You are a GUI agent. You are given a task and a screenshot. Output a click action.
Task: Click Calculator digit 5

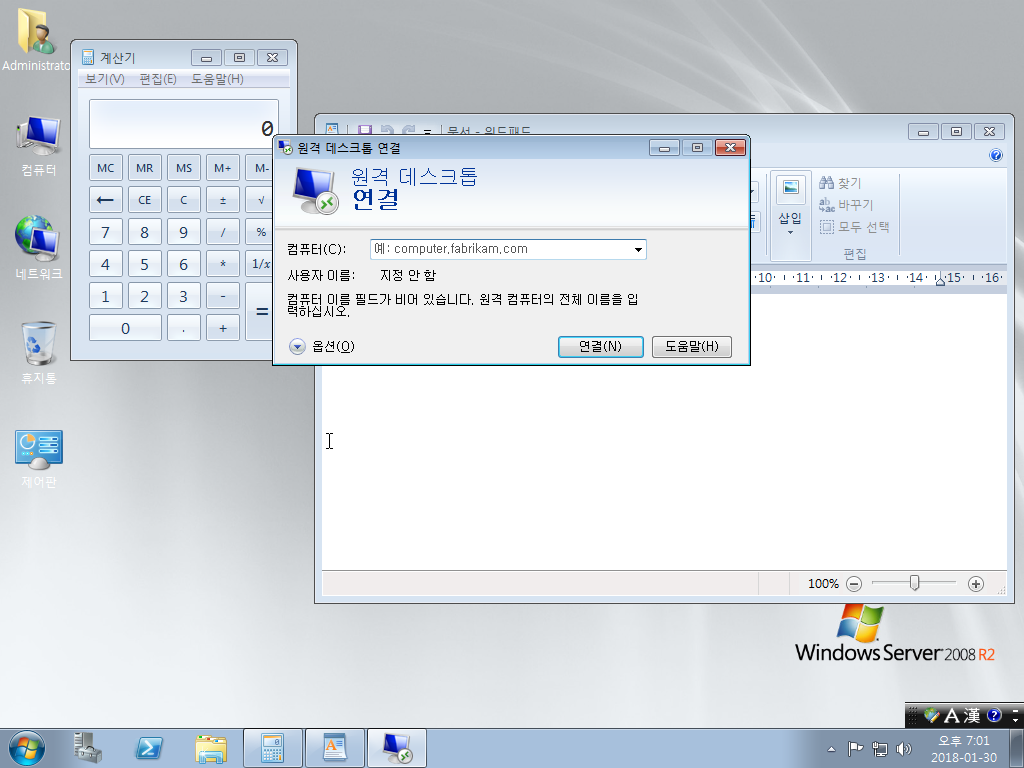(145, 264)
